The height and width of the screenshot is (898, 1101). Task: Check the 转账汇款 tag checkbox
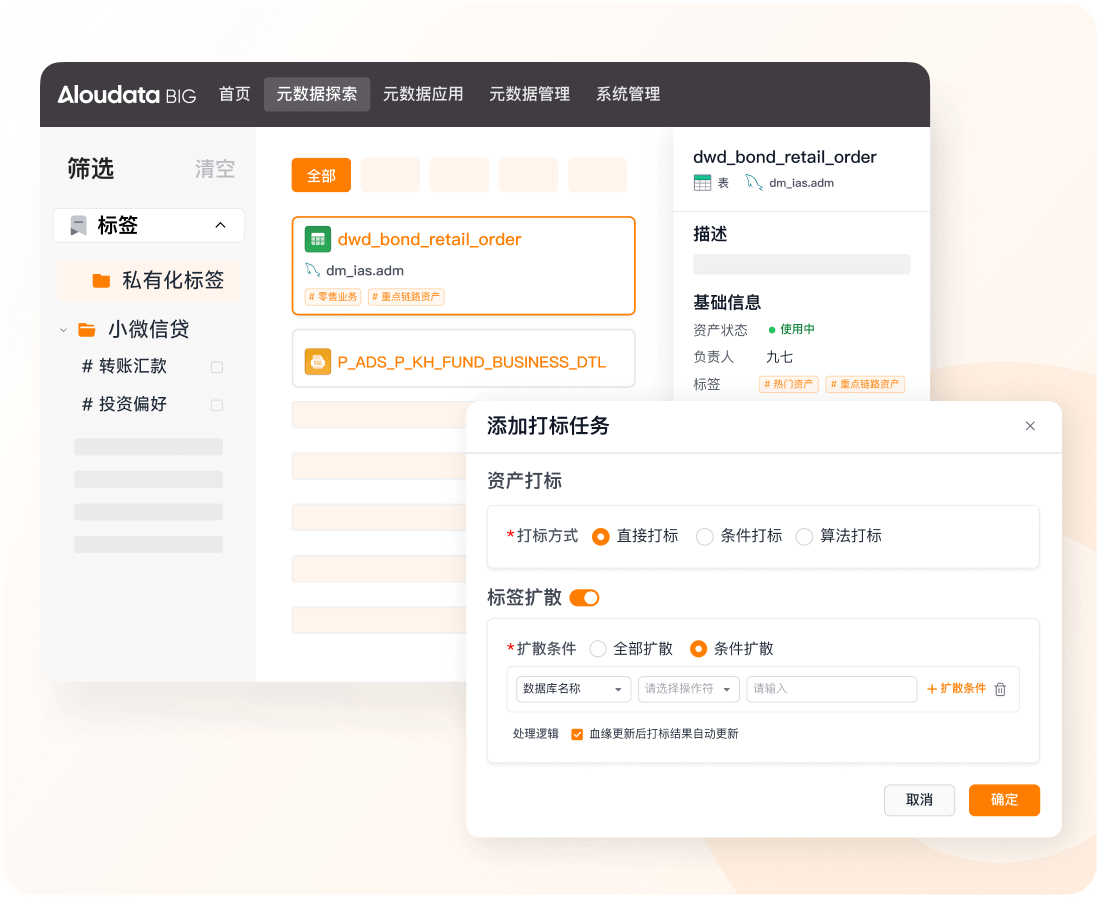[x=217, y=367]
